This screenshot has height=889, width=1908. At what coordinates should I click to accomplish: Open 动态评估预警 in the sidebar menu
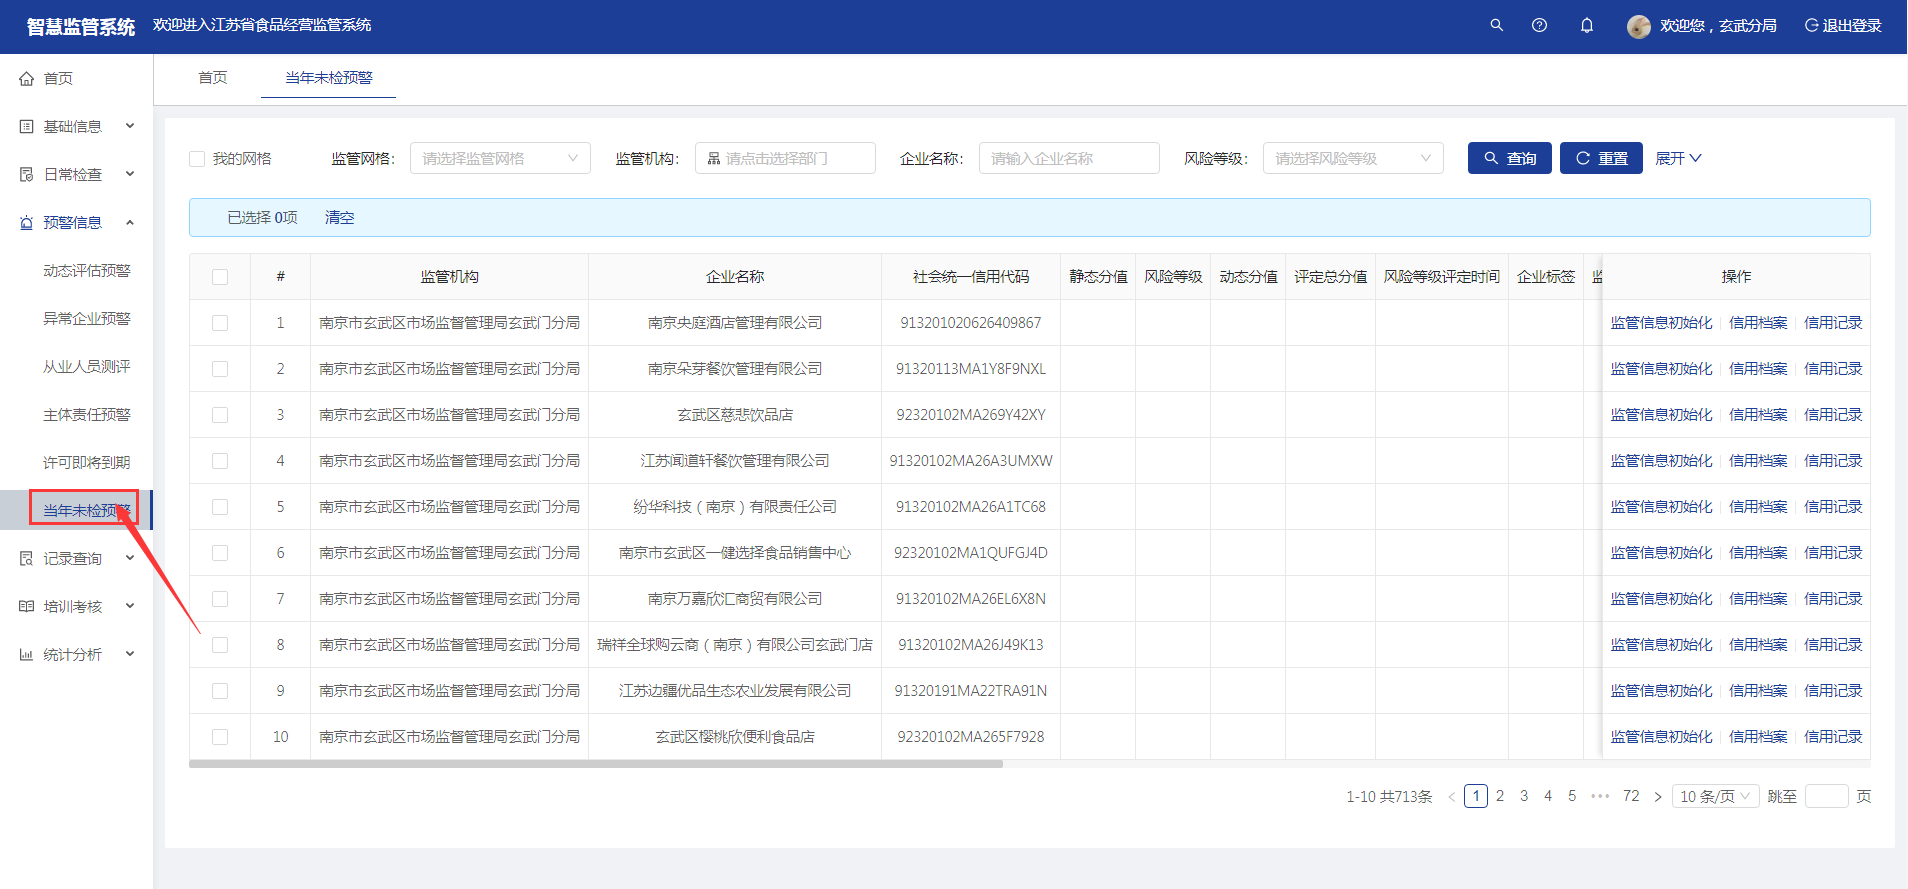pos(86,271)
